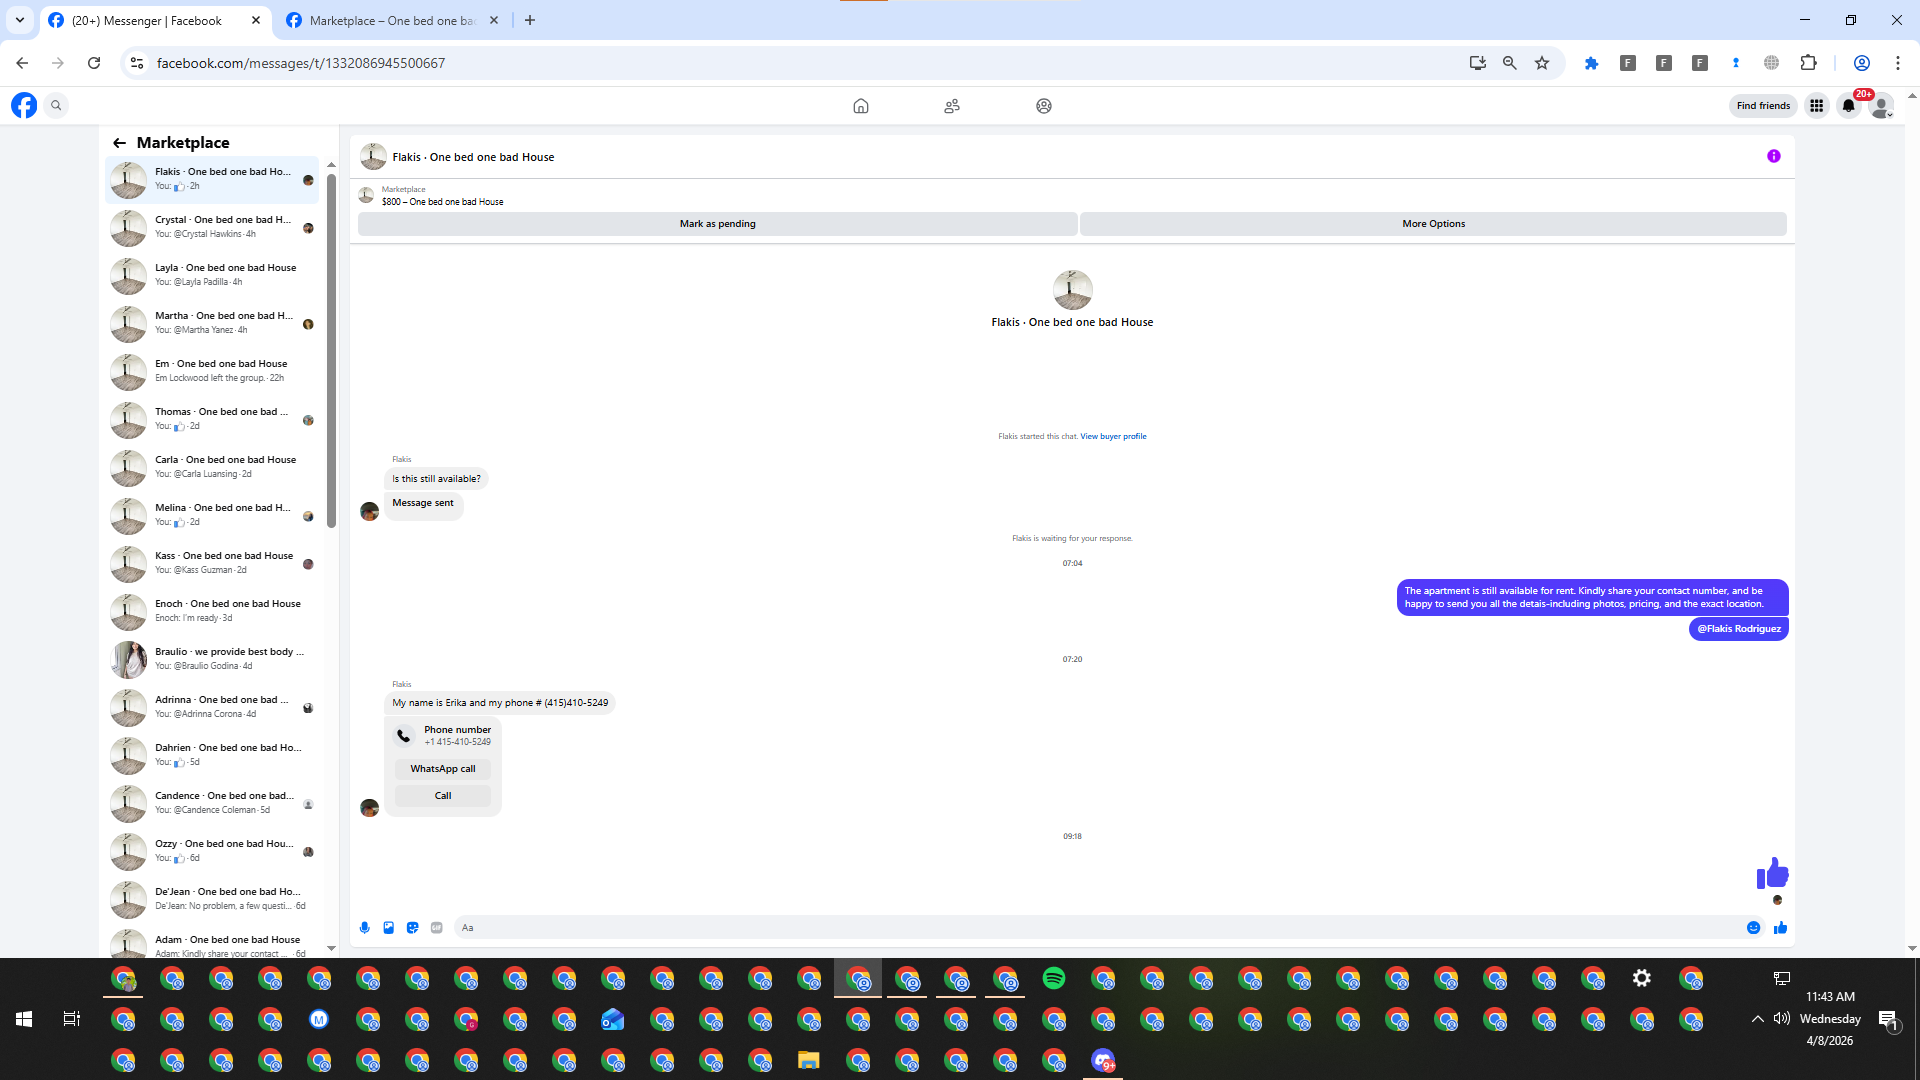The image size is (1920, 1080).
Task: Click Mark as pending button
Action: pos(717,224)
